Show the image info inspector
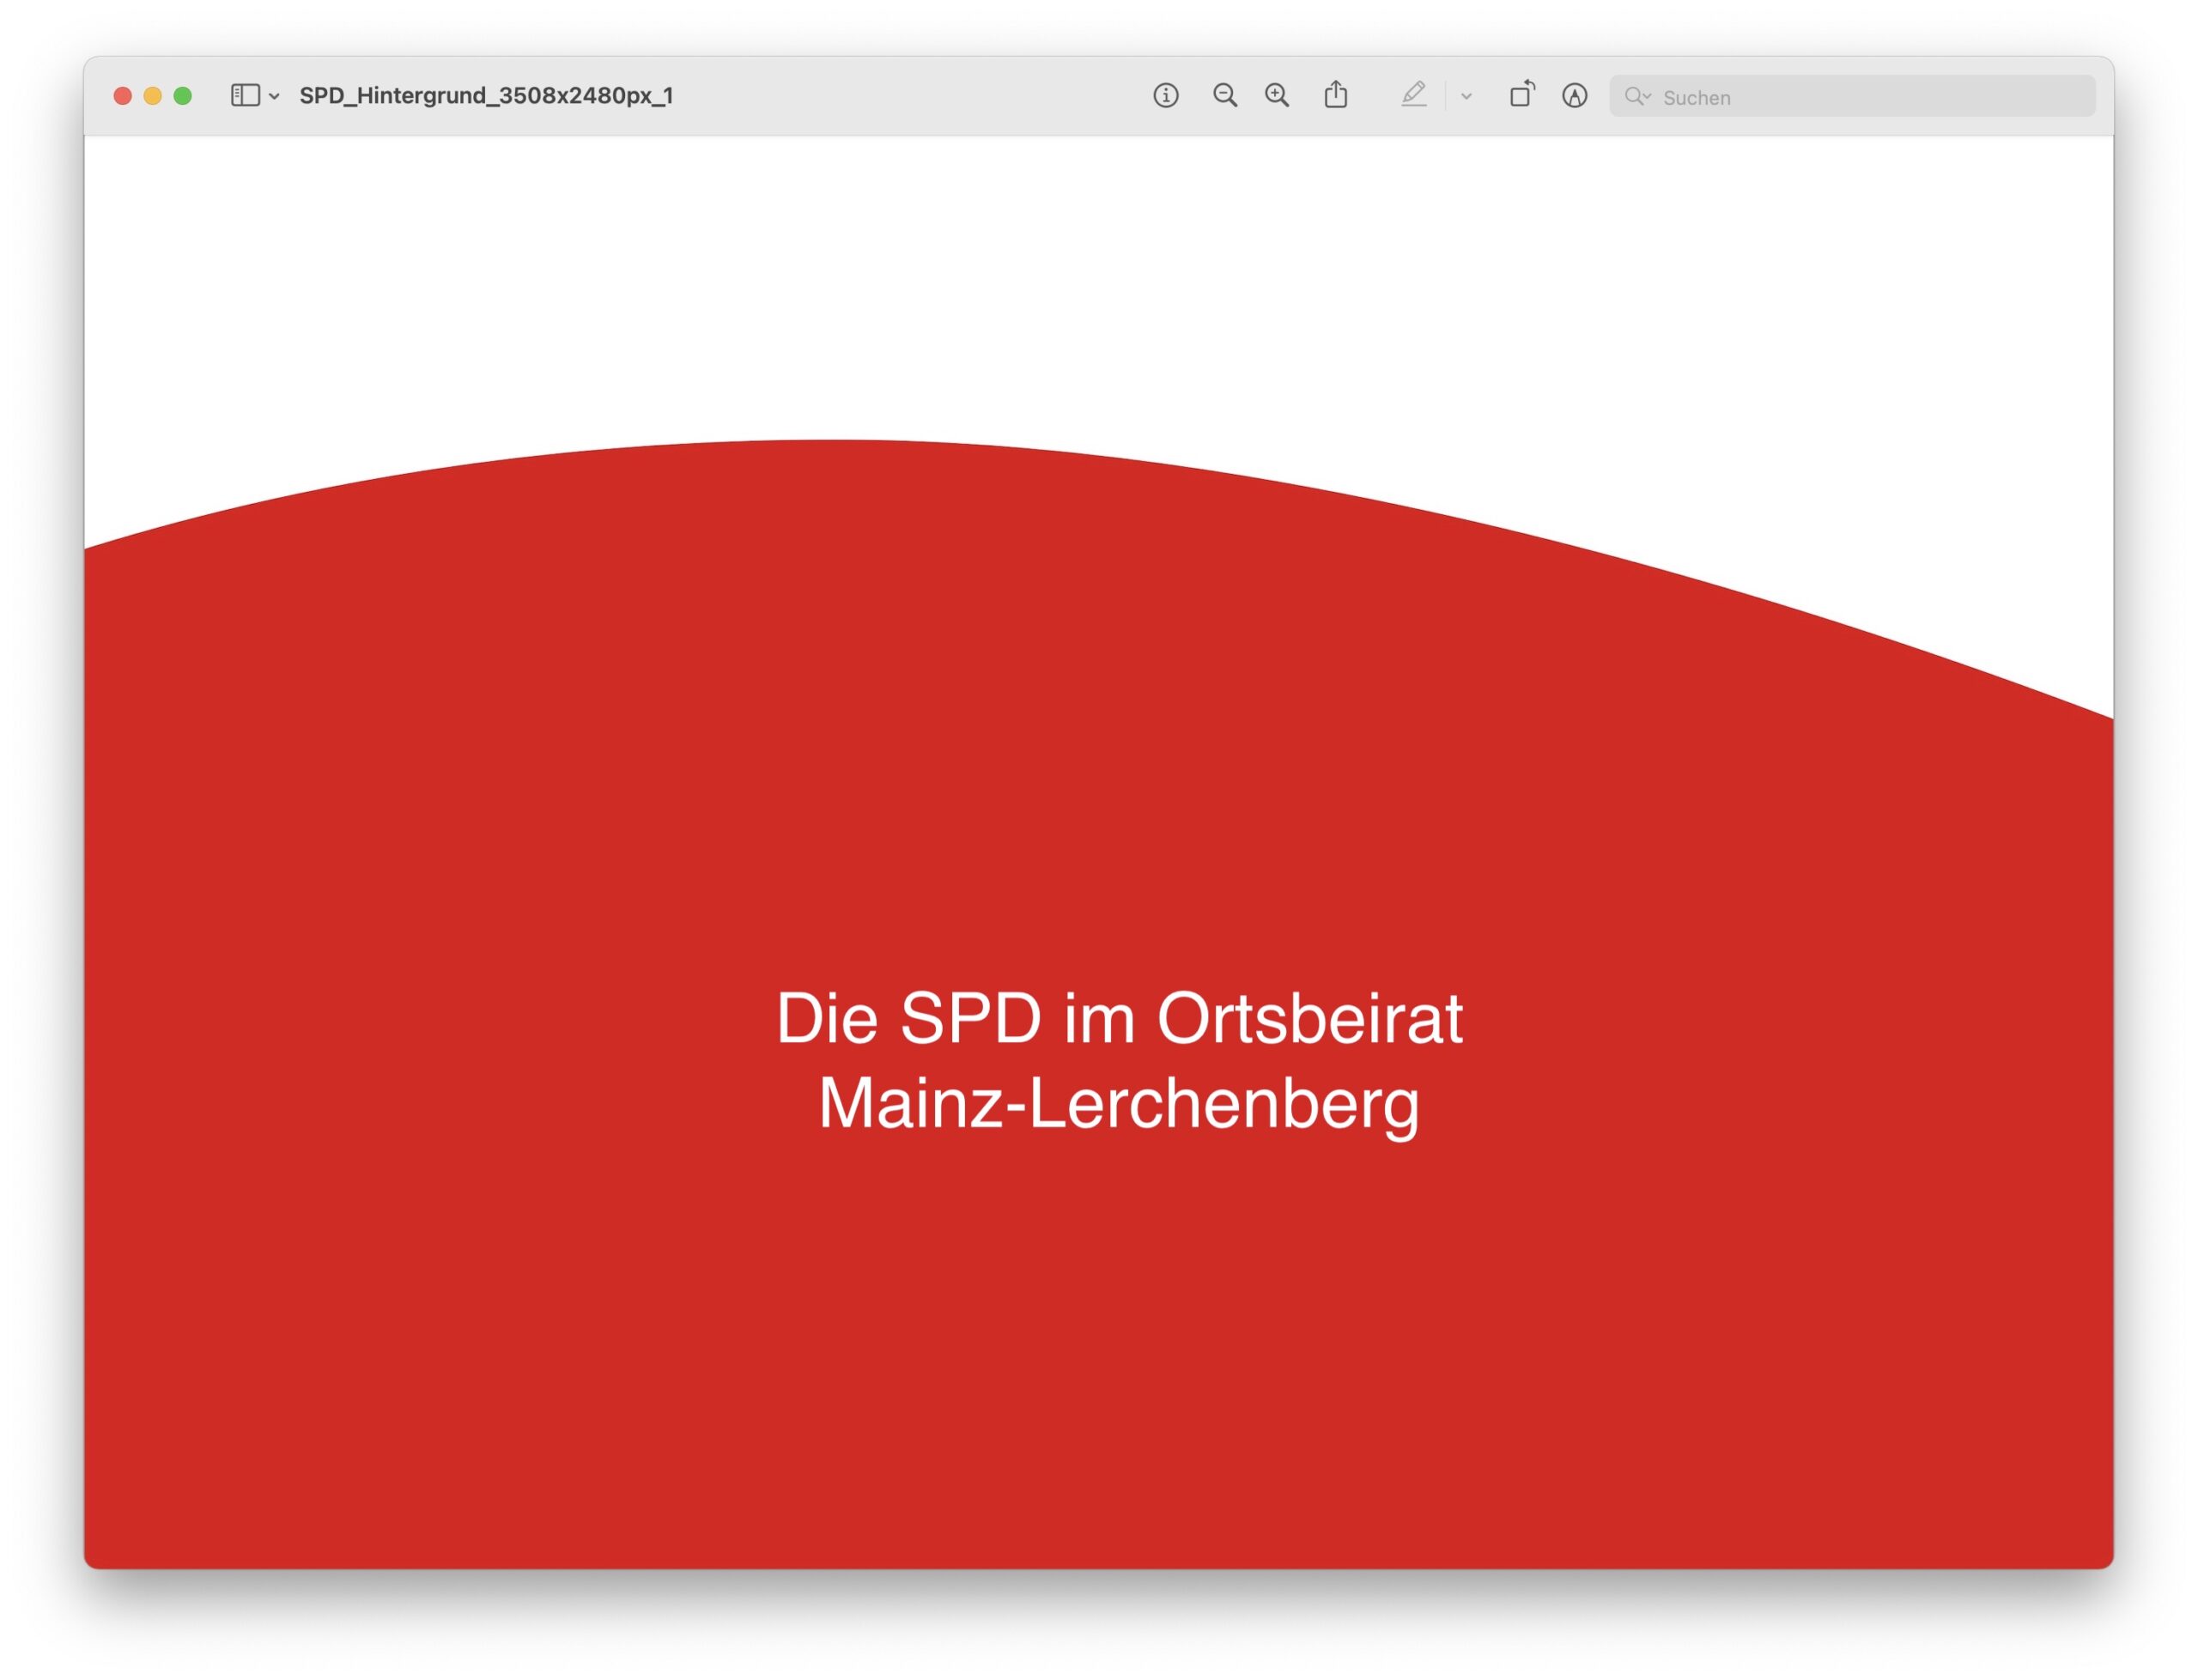2198x1680 pixels. point(1165,95)
